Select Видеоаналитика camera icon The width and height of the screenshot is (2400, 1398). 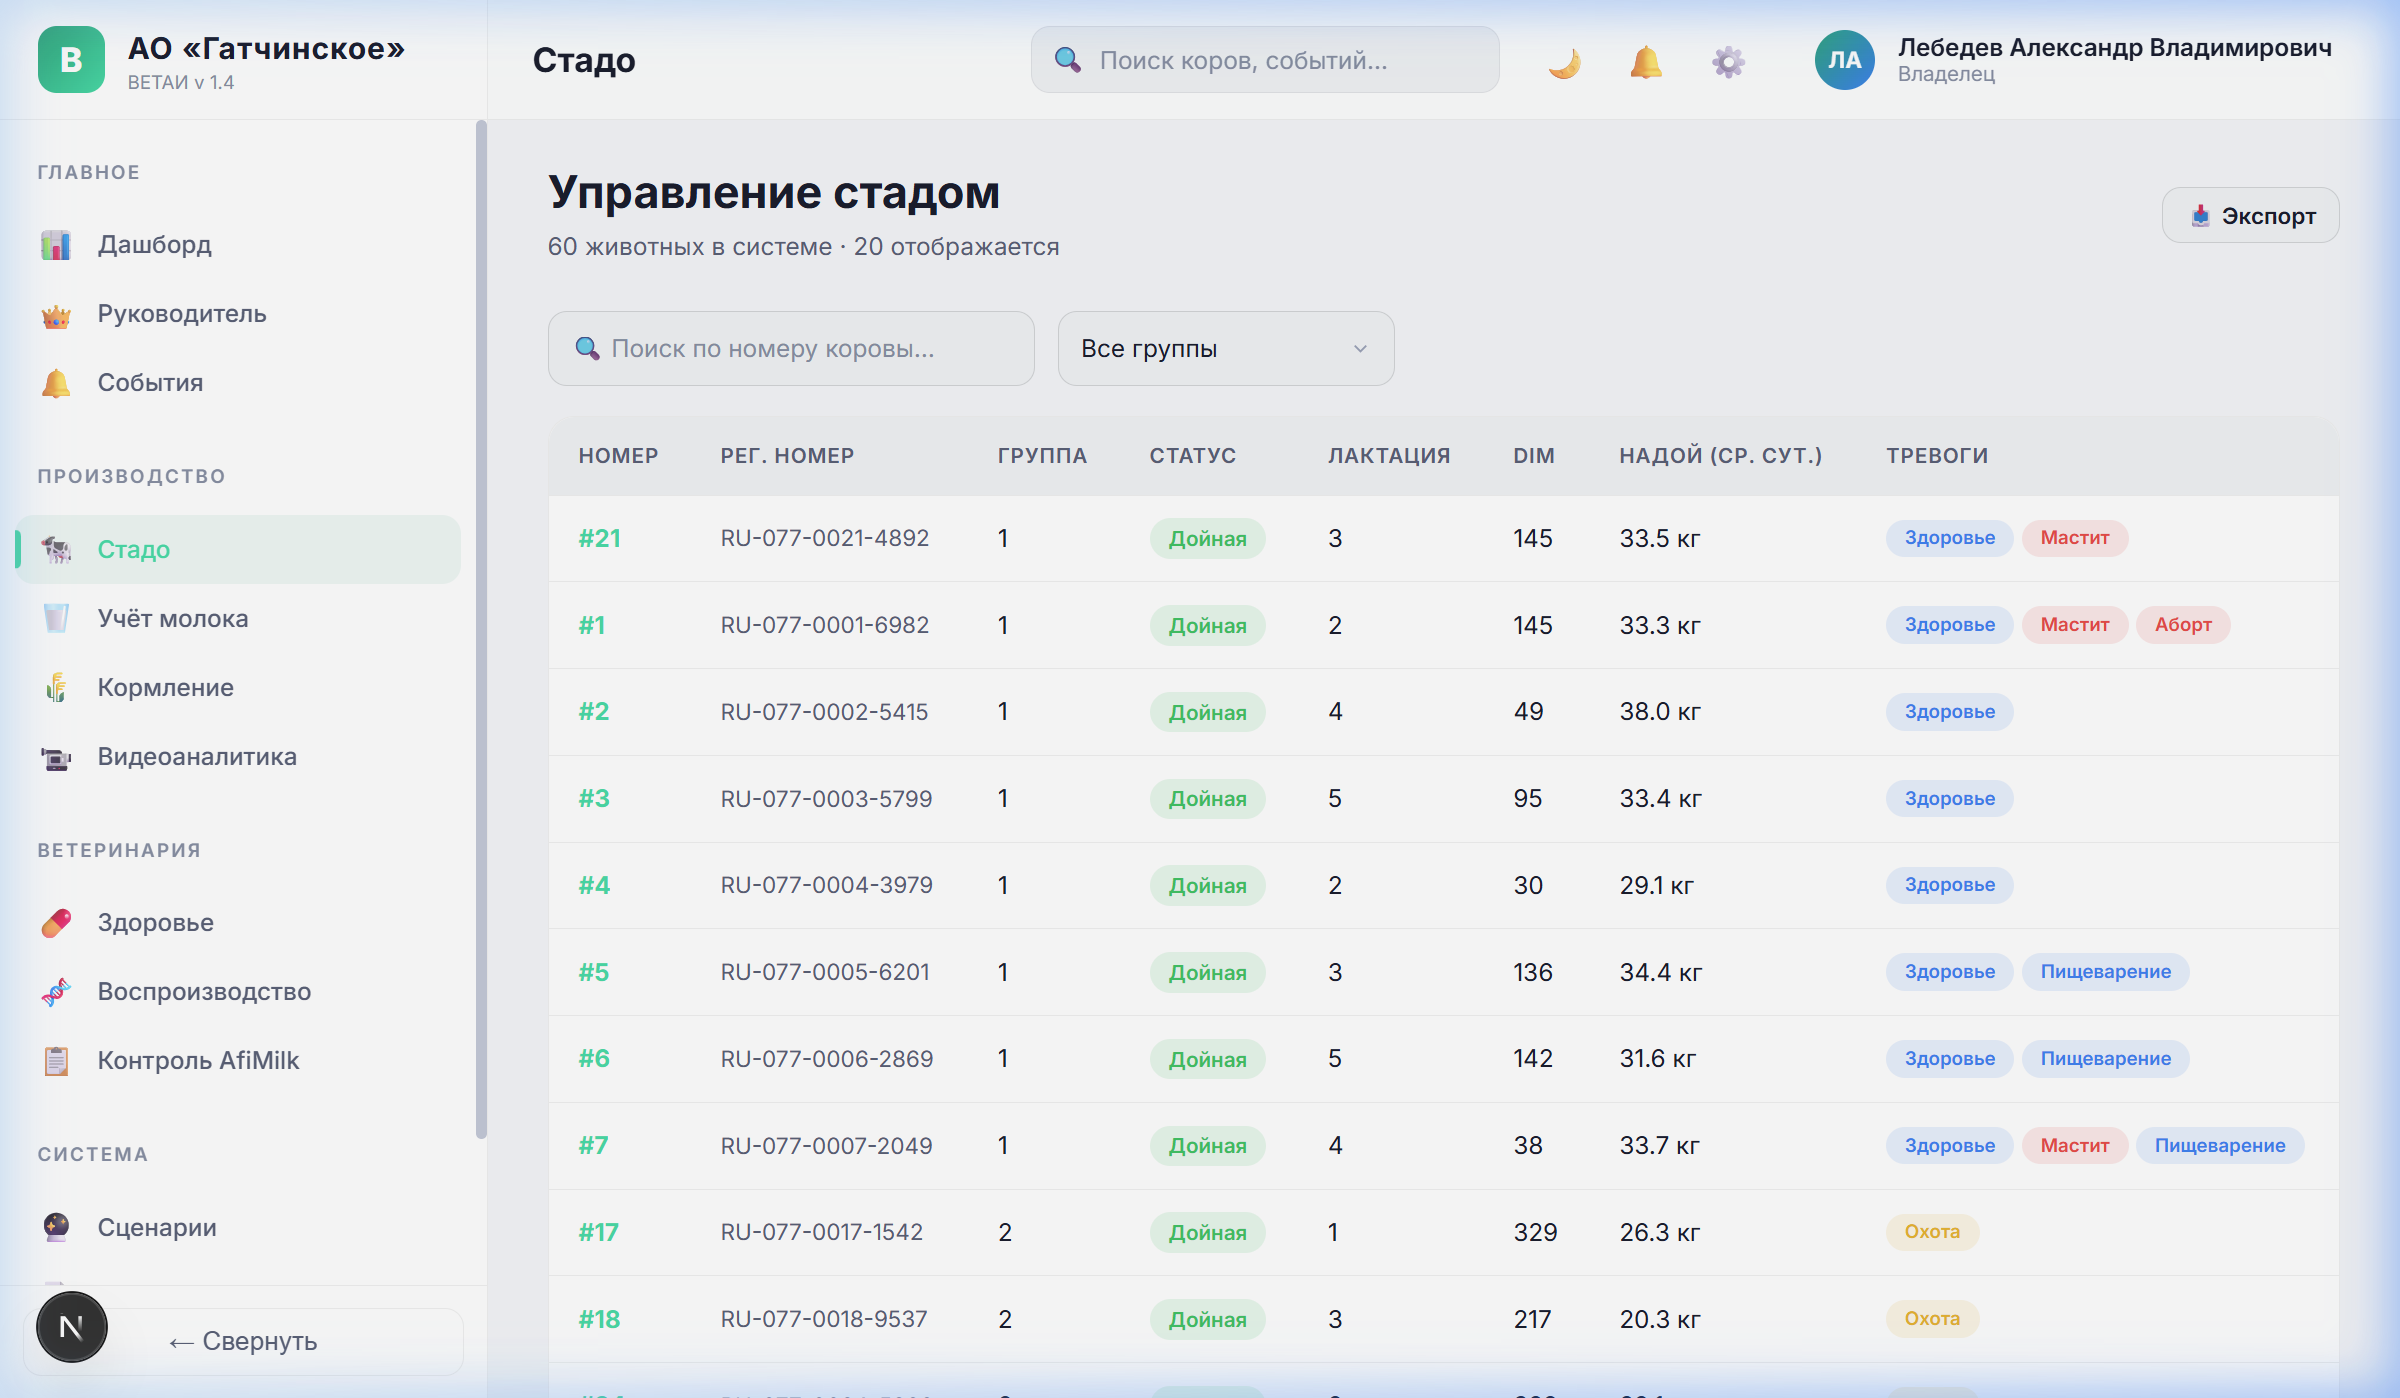(57, 758)
